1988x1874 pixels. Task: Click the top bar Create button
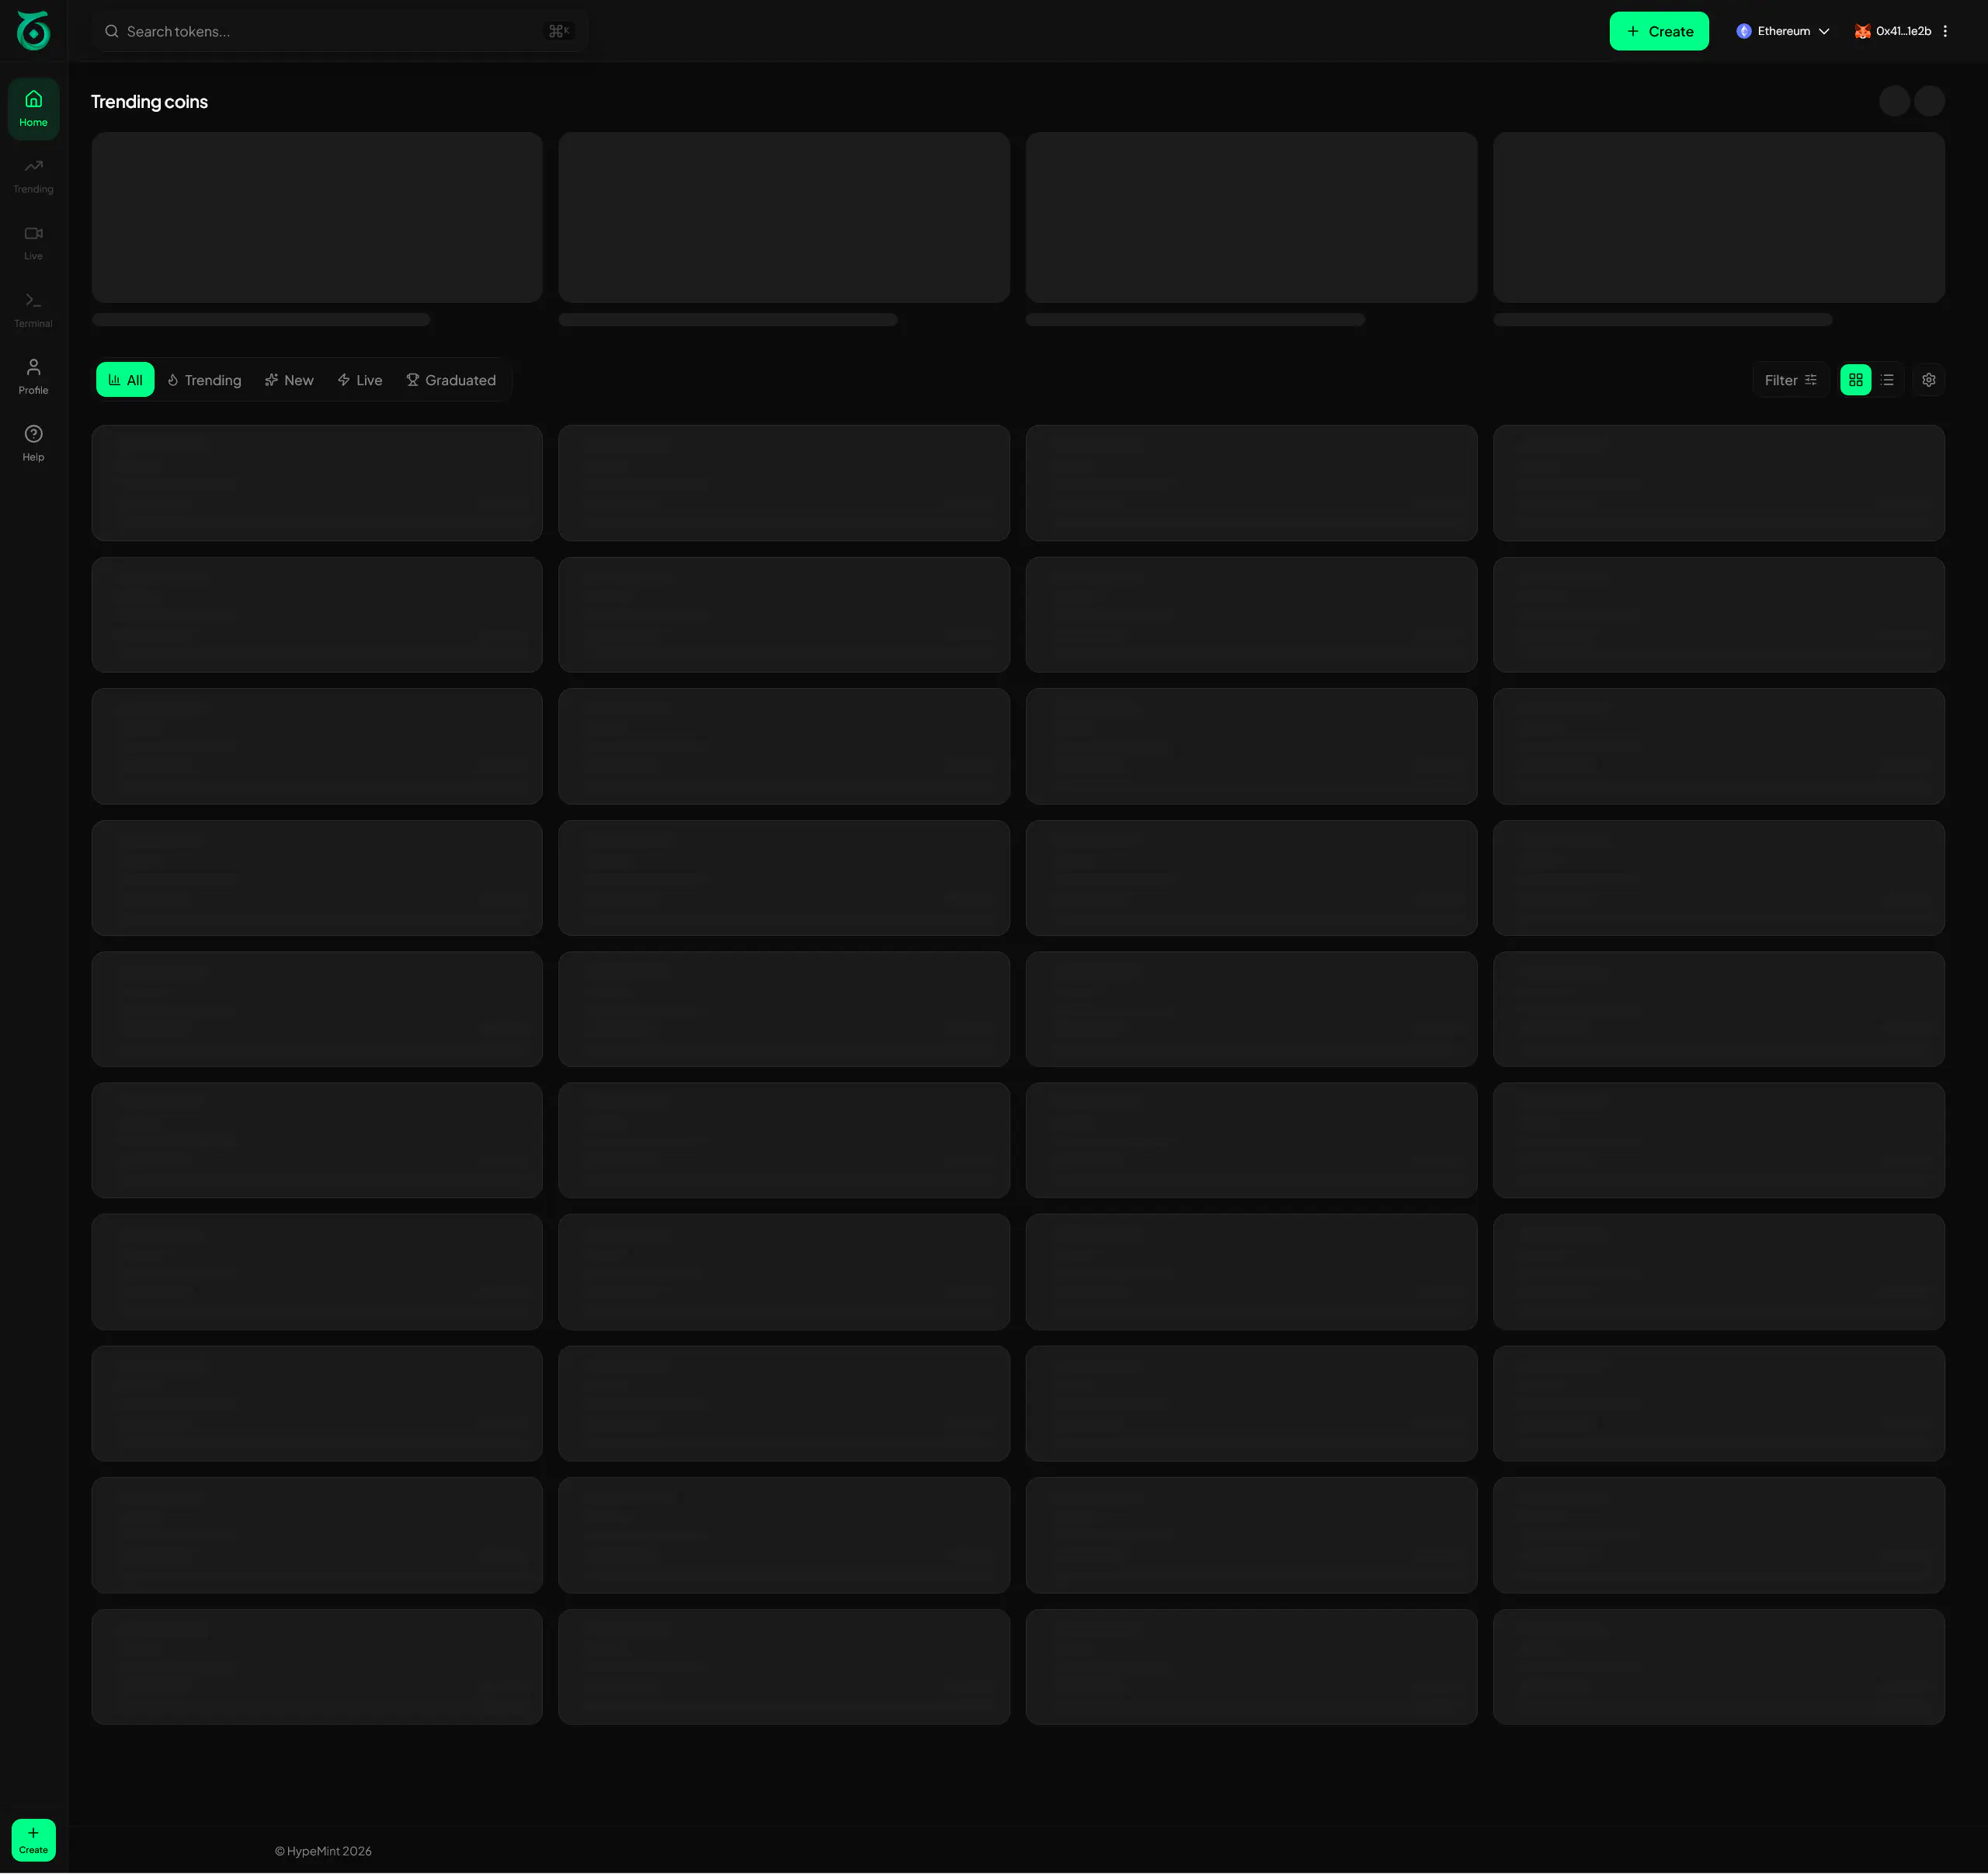click(x=1659, y=31)
